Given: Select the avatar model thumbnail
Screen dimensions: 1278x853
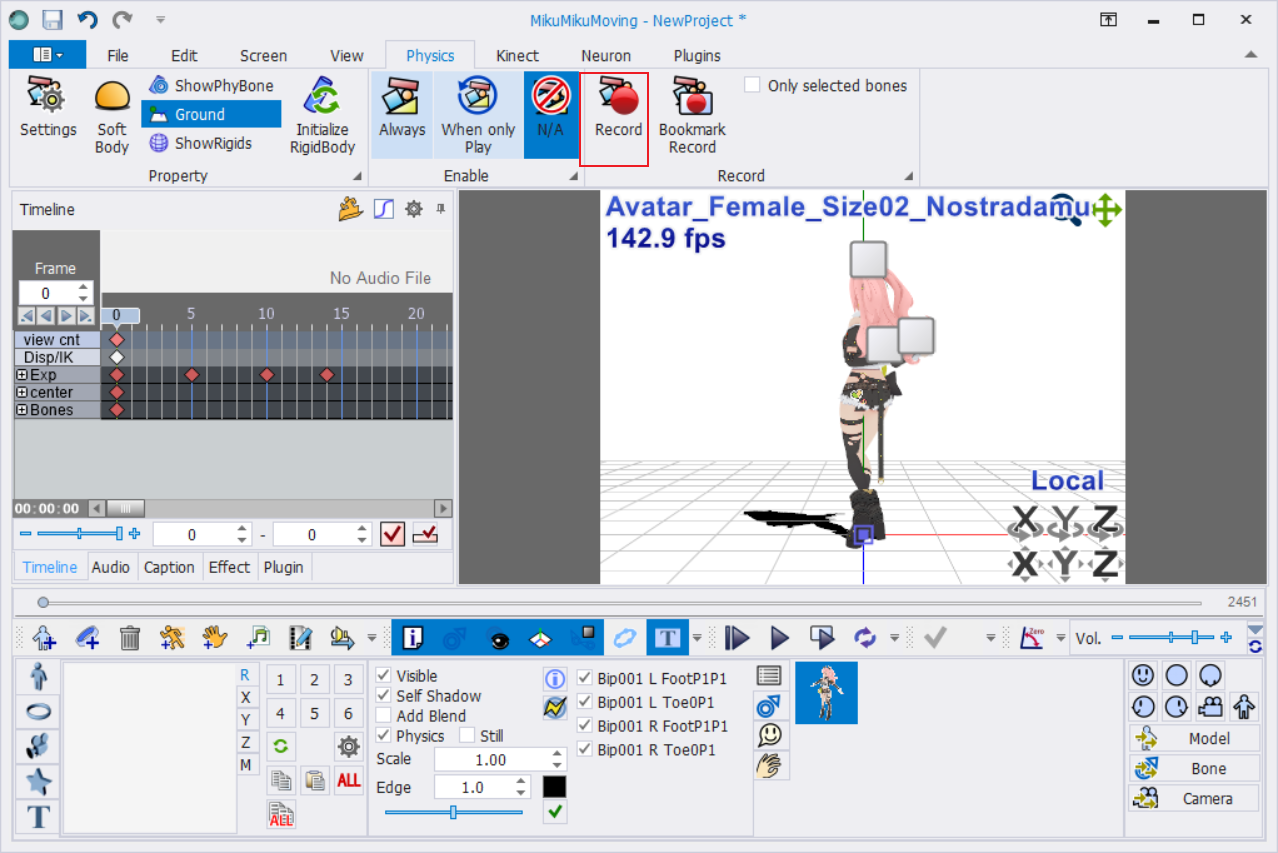Looking at the screenshot, I should click(x=826, y=693).
